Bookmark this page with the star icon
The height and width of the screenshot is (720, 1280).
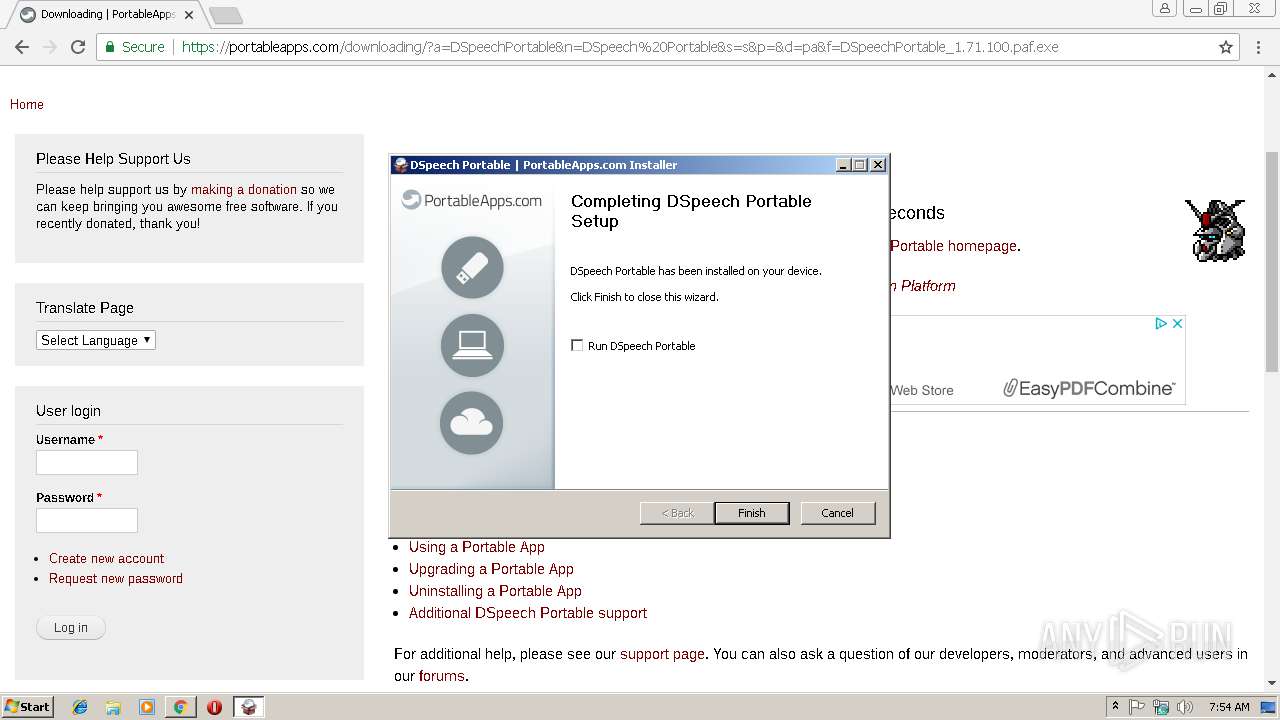click(x=1226, y=47)
